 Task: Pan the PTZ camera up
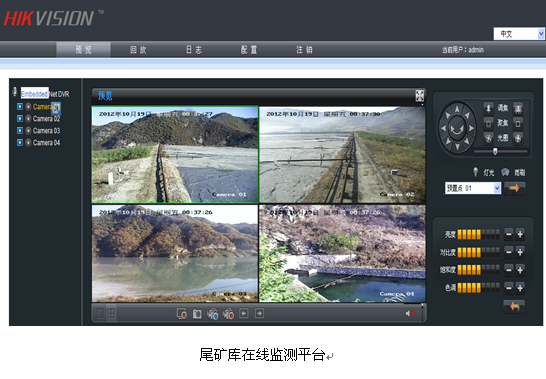coord(457,109)
